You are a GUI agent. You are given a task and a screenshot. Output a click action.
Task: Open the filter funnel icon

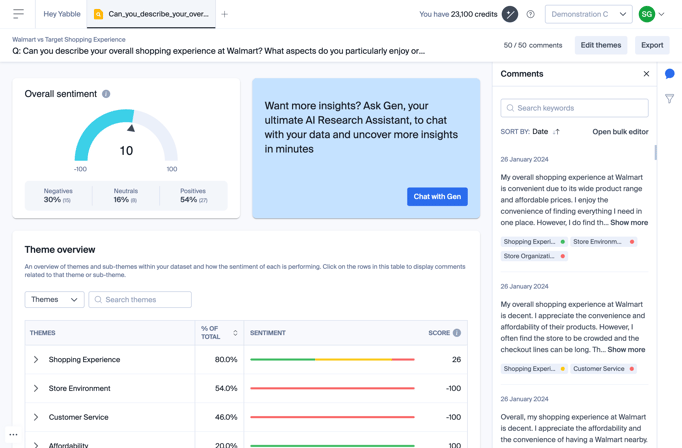coord(669,99)
